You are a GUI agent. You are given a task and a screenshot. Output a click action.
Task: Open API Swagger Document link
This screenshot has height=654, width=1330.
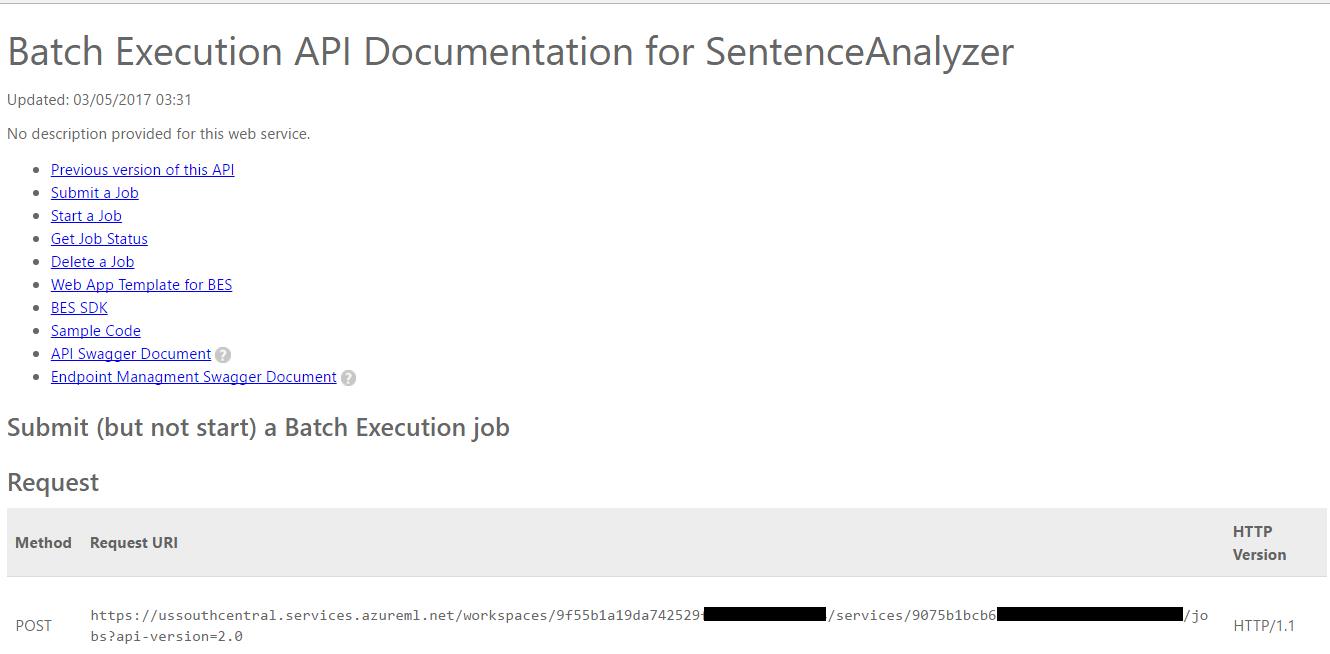point(131,354)
